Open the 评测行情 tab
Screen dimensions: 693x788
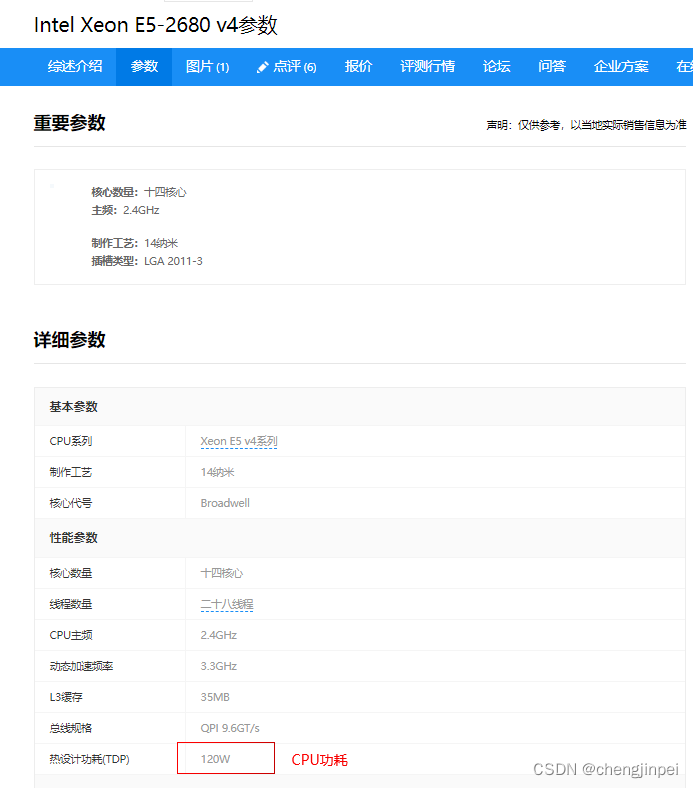tap(428, 66)
